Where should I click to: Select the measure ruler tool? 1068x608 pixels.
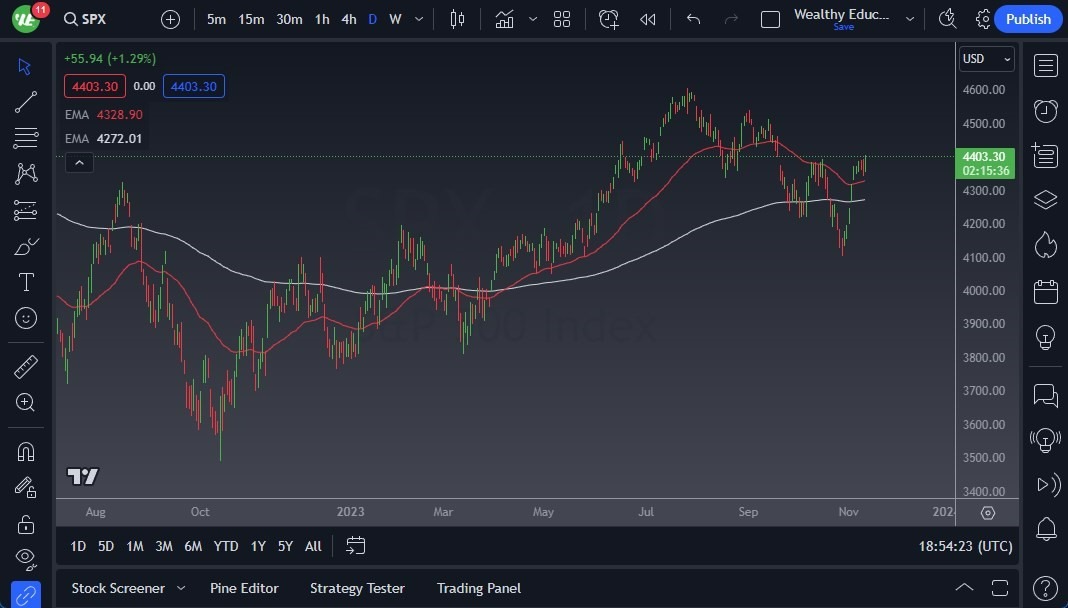25,367
